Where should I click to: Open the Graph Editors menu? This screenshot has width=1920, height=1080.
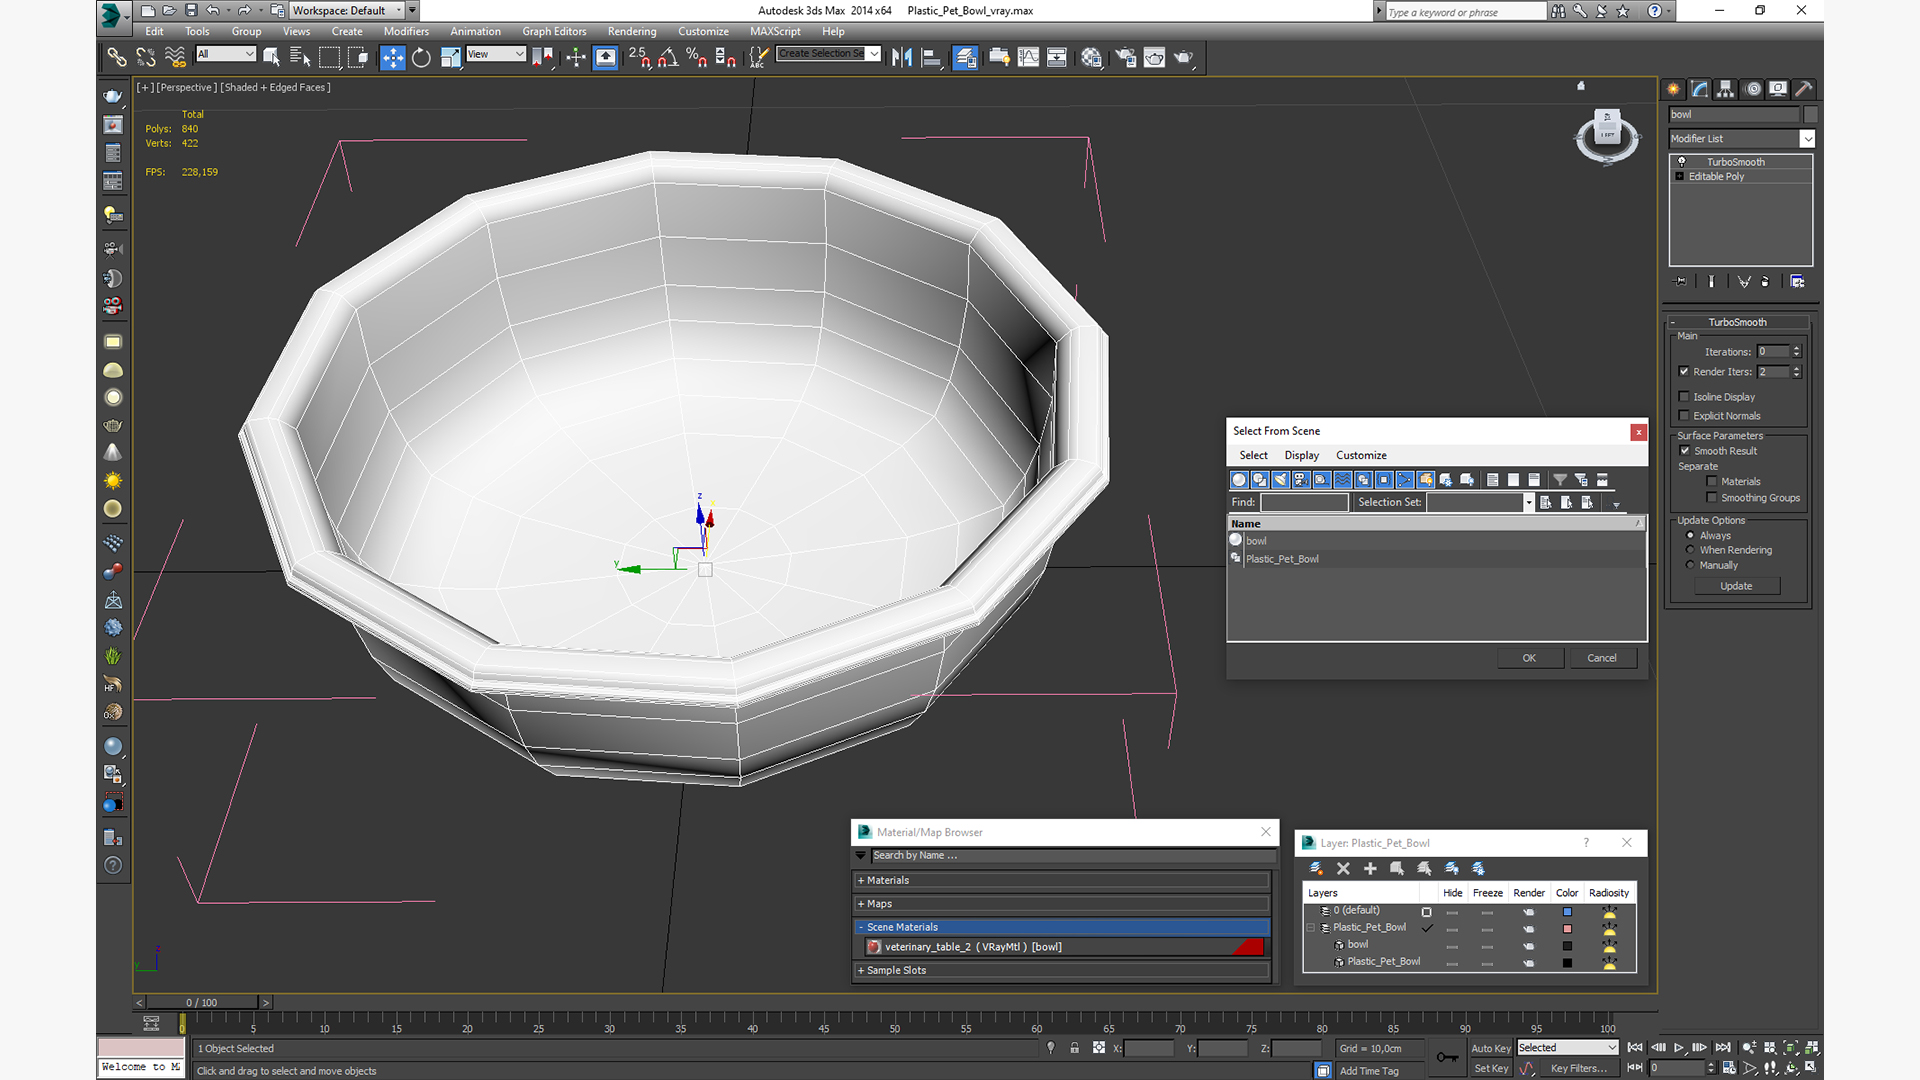click(x=554, y=31)
